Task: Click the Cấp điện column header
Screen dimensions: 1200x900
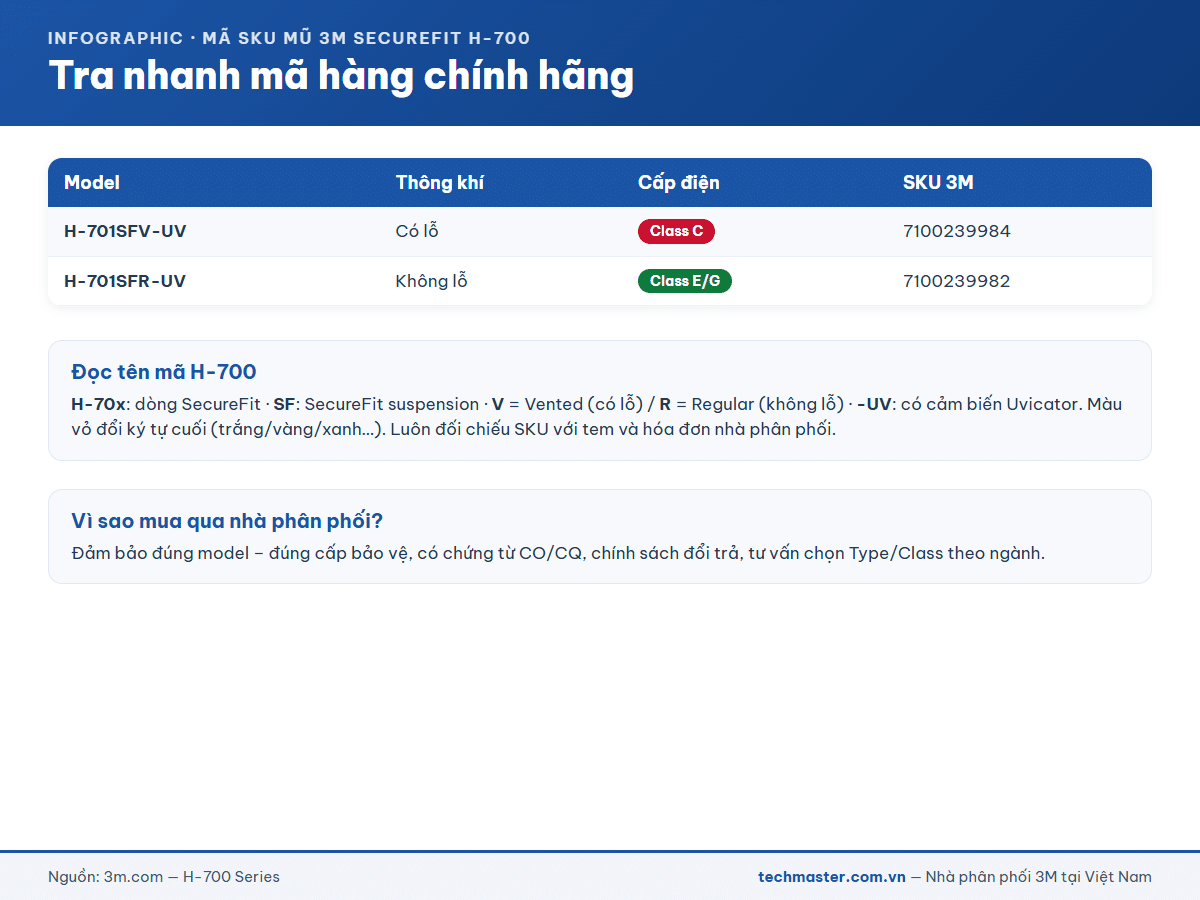Action: tap(679, 183)
